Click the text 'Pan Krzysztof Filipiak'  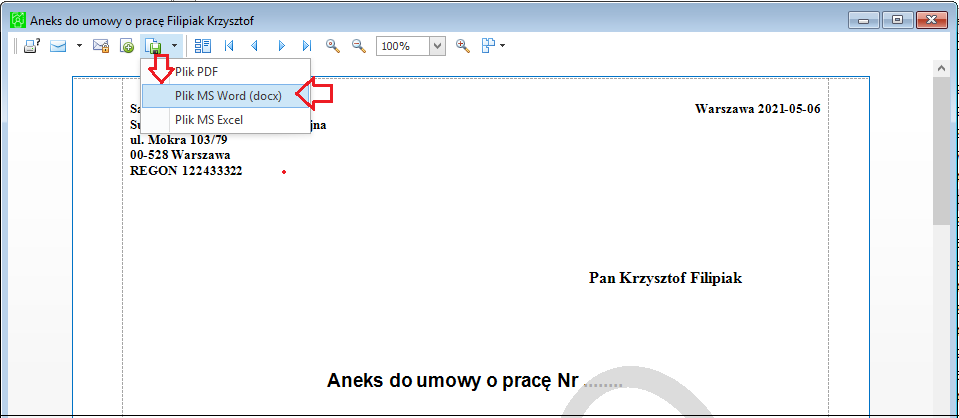(x=665, y=278)
